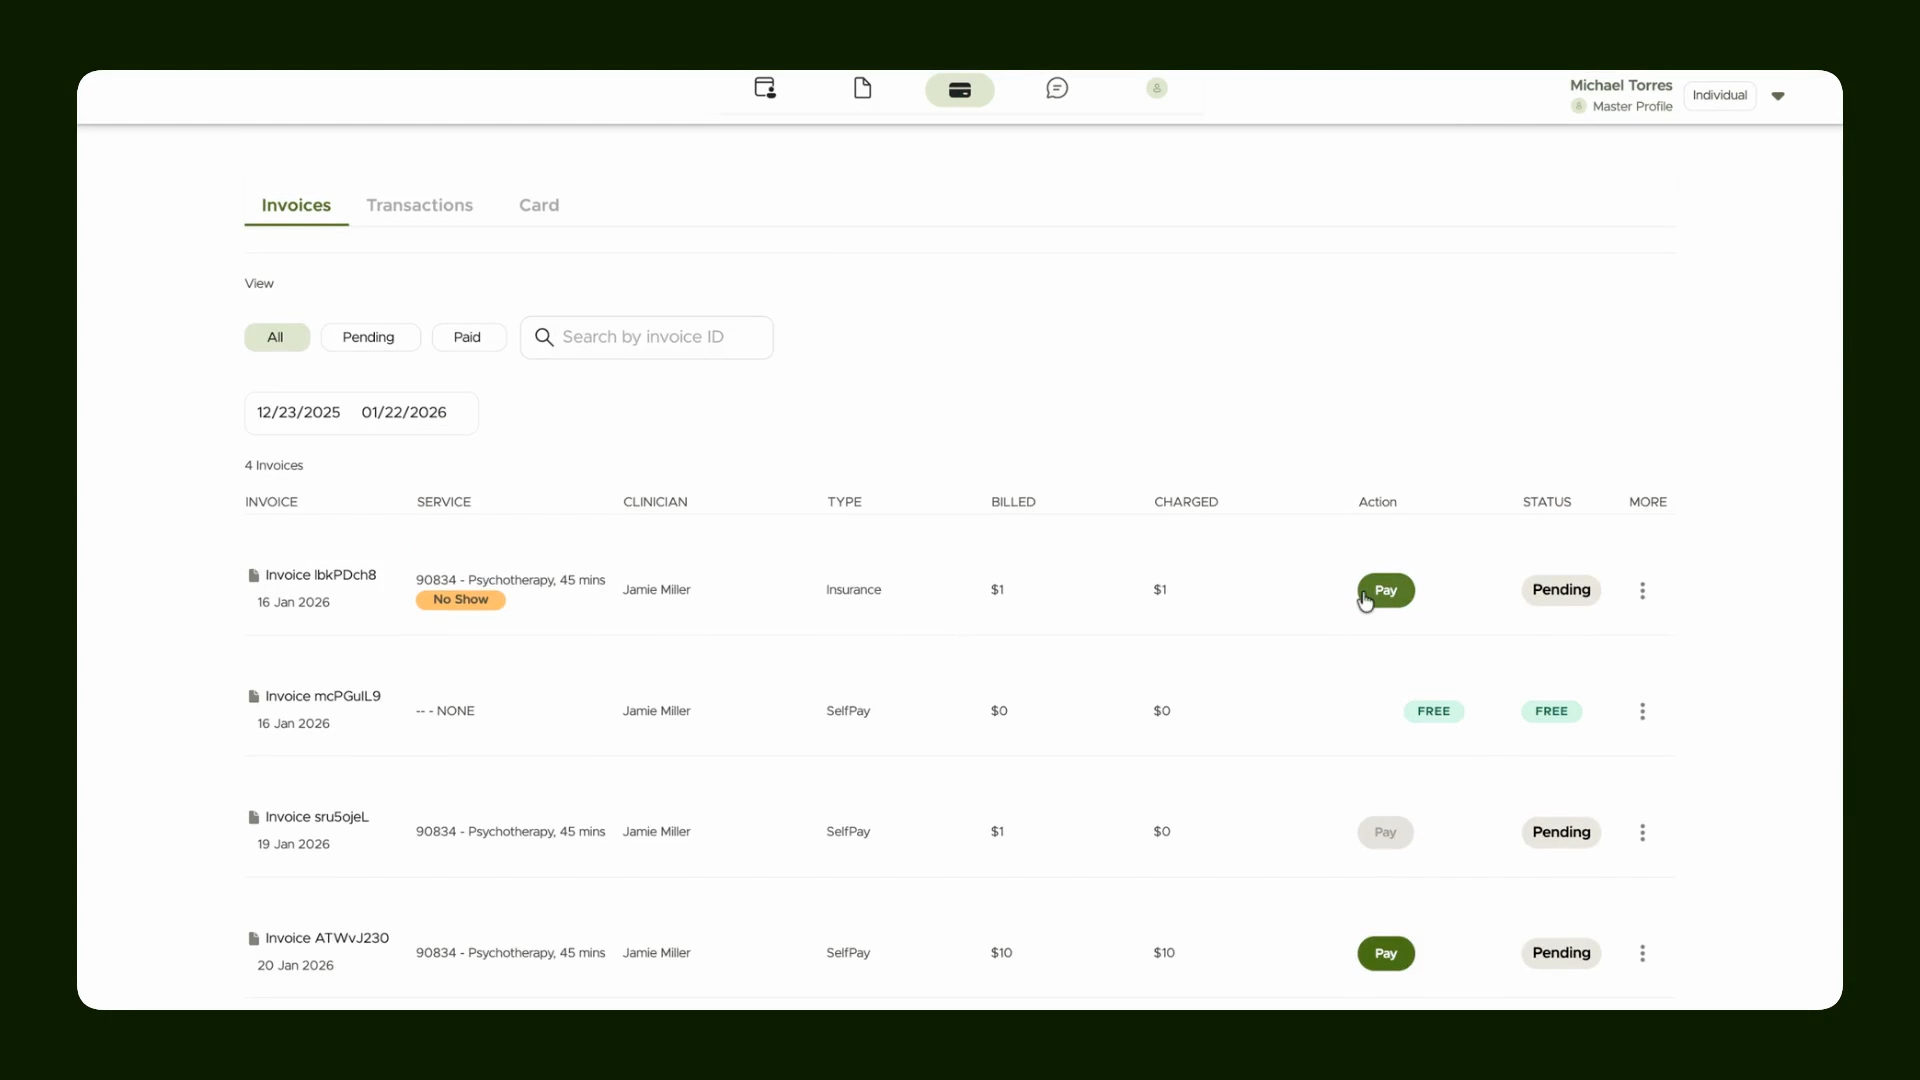The width and height of the screenshot is (1920, 1080).
Task: Select the billing card icon in the top nav
Action: pos(960,90)
